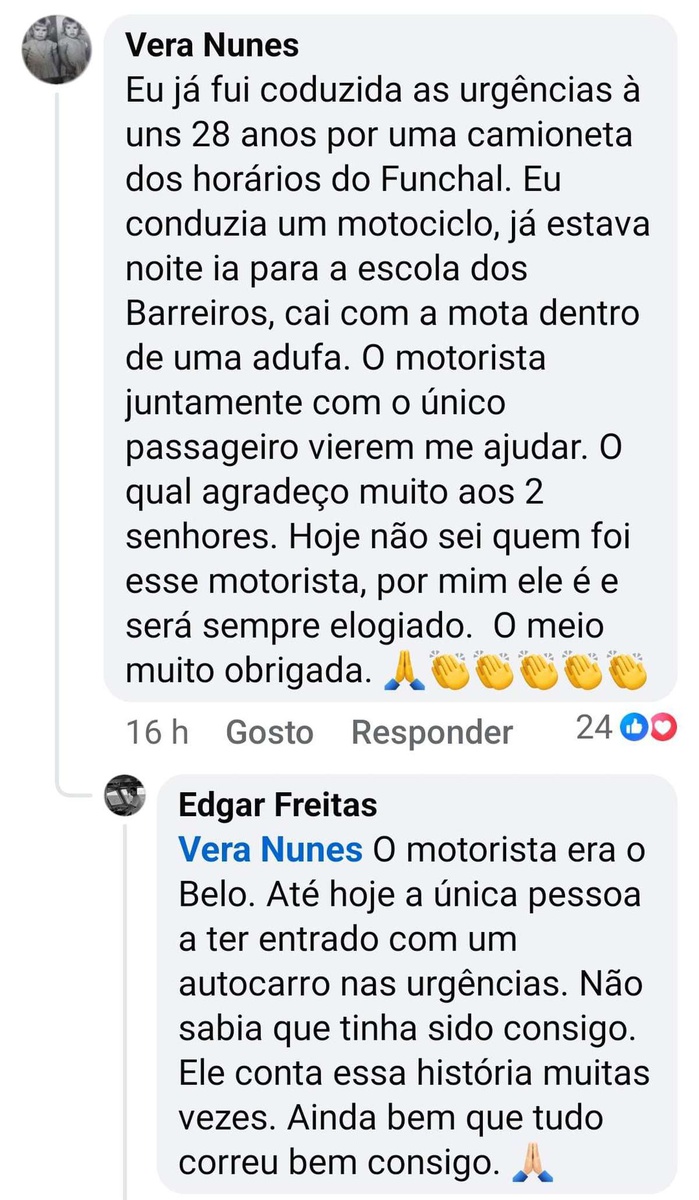The image size is (699, 1200).
Task: Click the thread line below Edgar's avatar
Action: tap(126, 1000)
